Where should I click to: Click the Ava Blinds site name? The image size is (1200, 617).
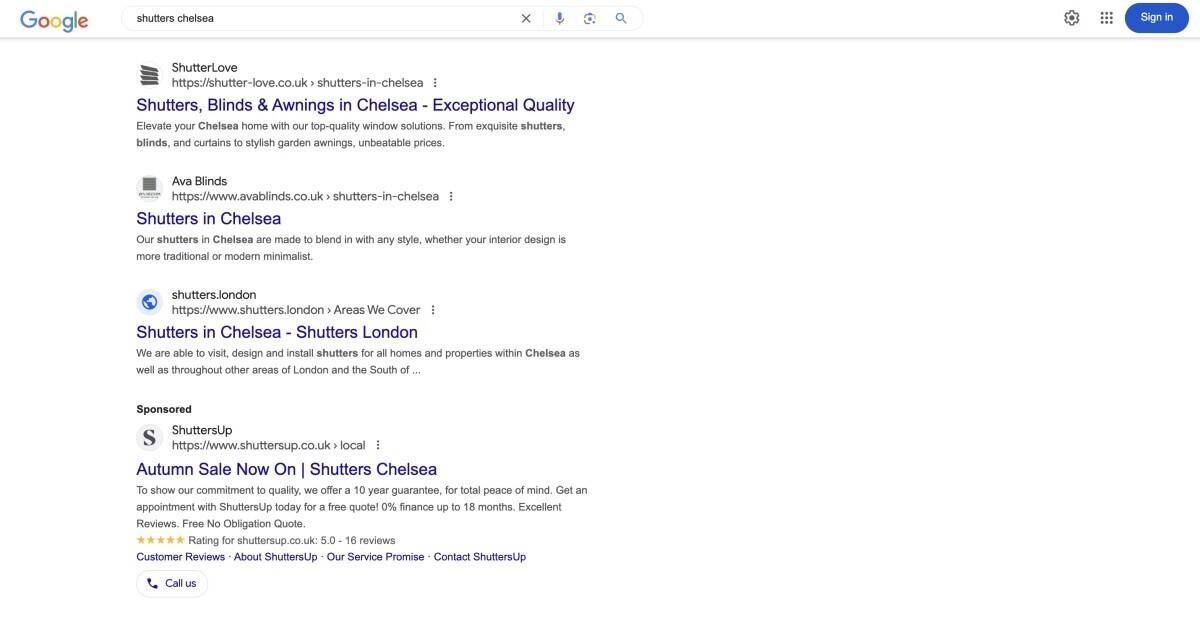[x=199, y=181]
